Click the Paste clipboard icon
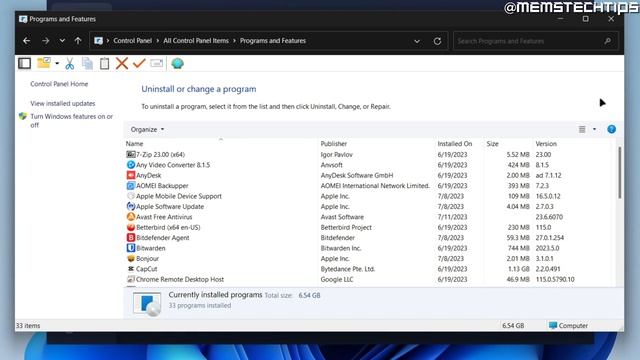Screen dimensions: 640x360 pyautogui.click(x=104, y=63)
